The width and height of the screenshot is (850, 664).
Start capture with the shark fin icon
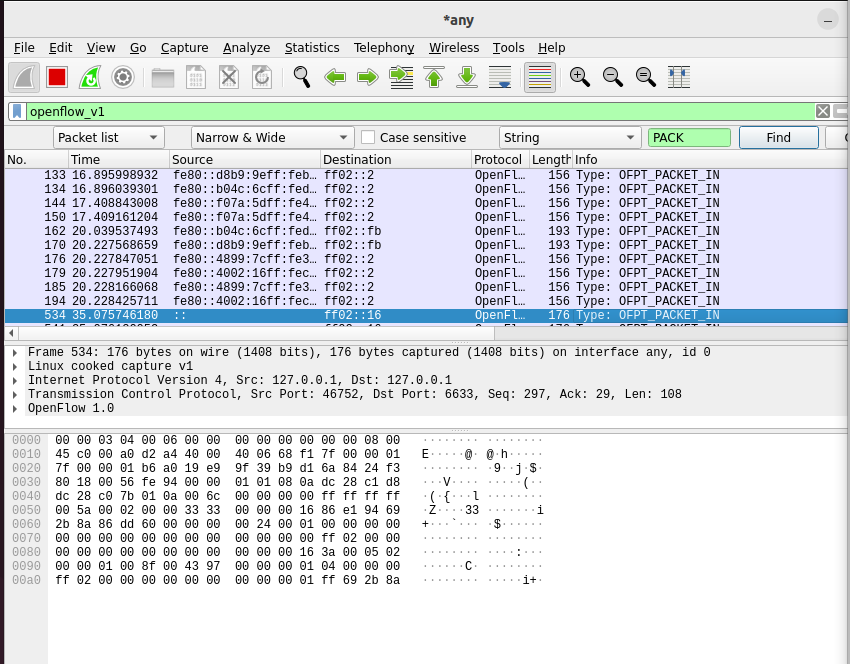(24, 78)
